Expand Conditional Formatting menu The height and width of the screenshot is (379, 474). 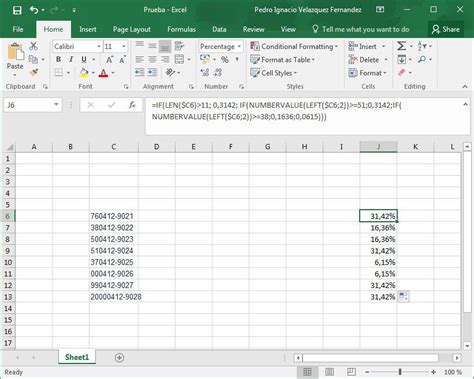[x=294, y=46]
